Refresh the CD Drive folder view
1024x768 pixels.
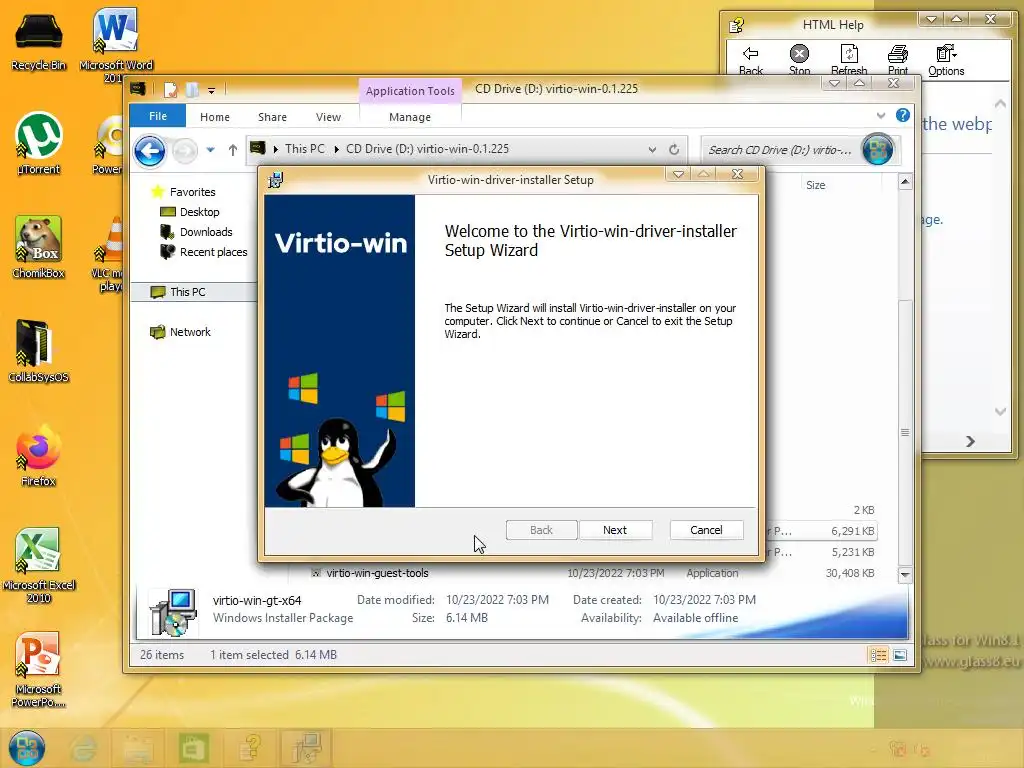click(674, 150)
